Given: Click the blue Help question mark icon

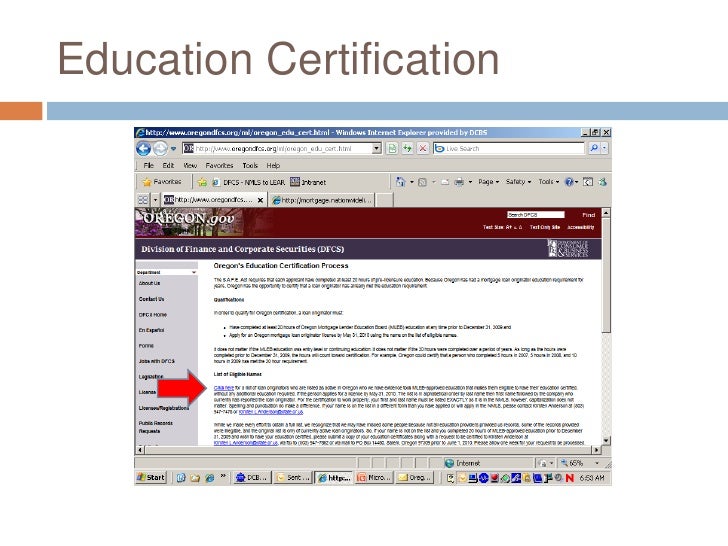Looking at the screenshot, I should pyautogui.click(x=569, y=182).
